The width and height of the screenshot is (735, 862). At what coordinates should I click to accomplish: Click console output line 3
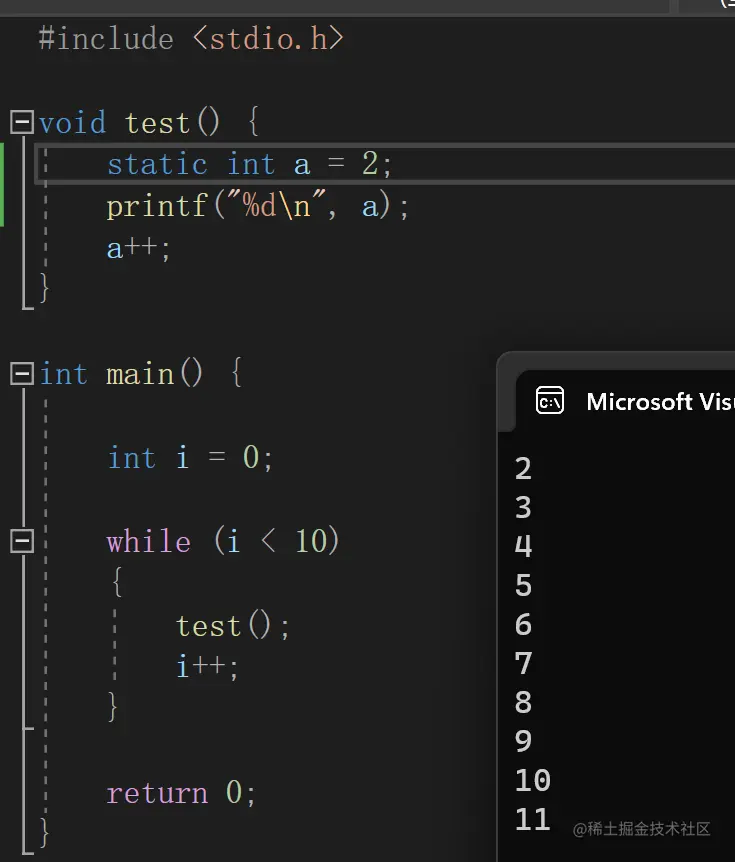coord(523,507)
